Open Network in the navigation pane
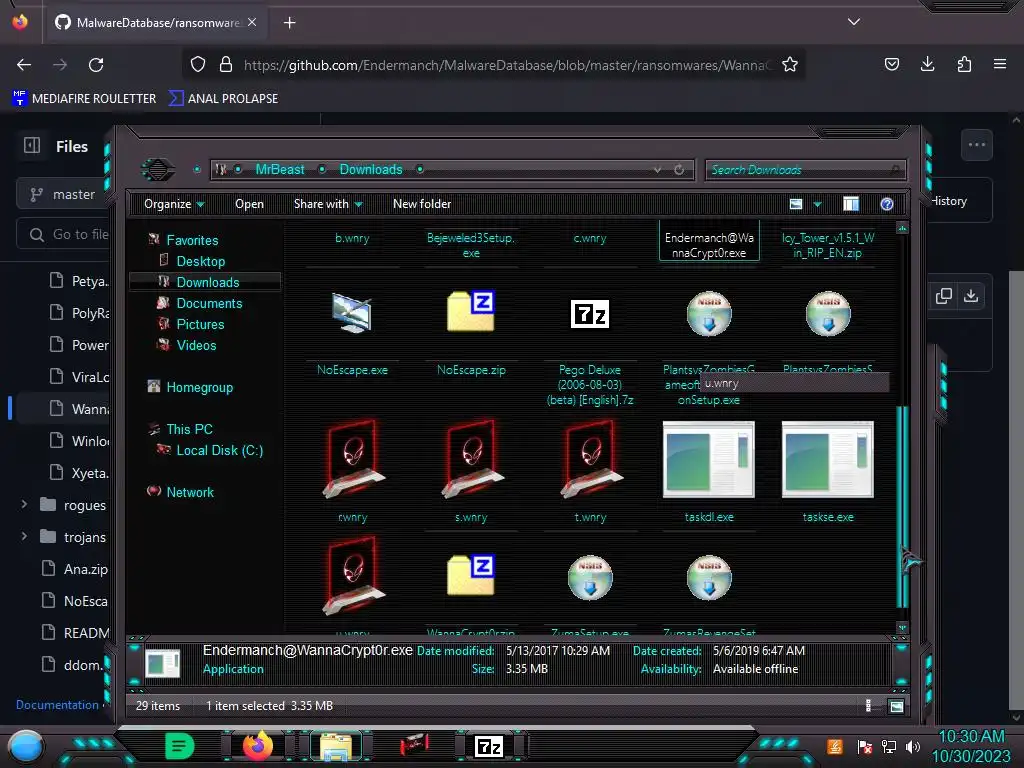 [x=190, y=492]
